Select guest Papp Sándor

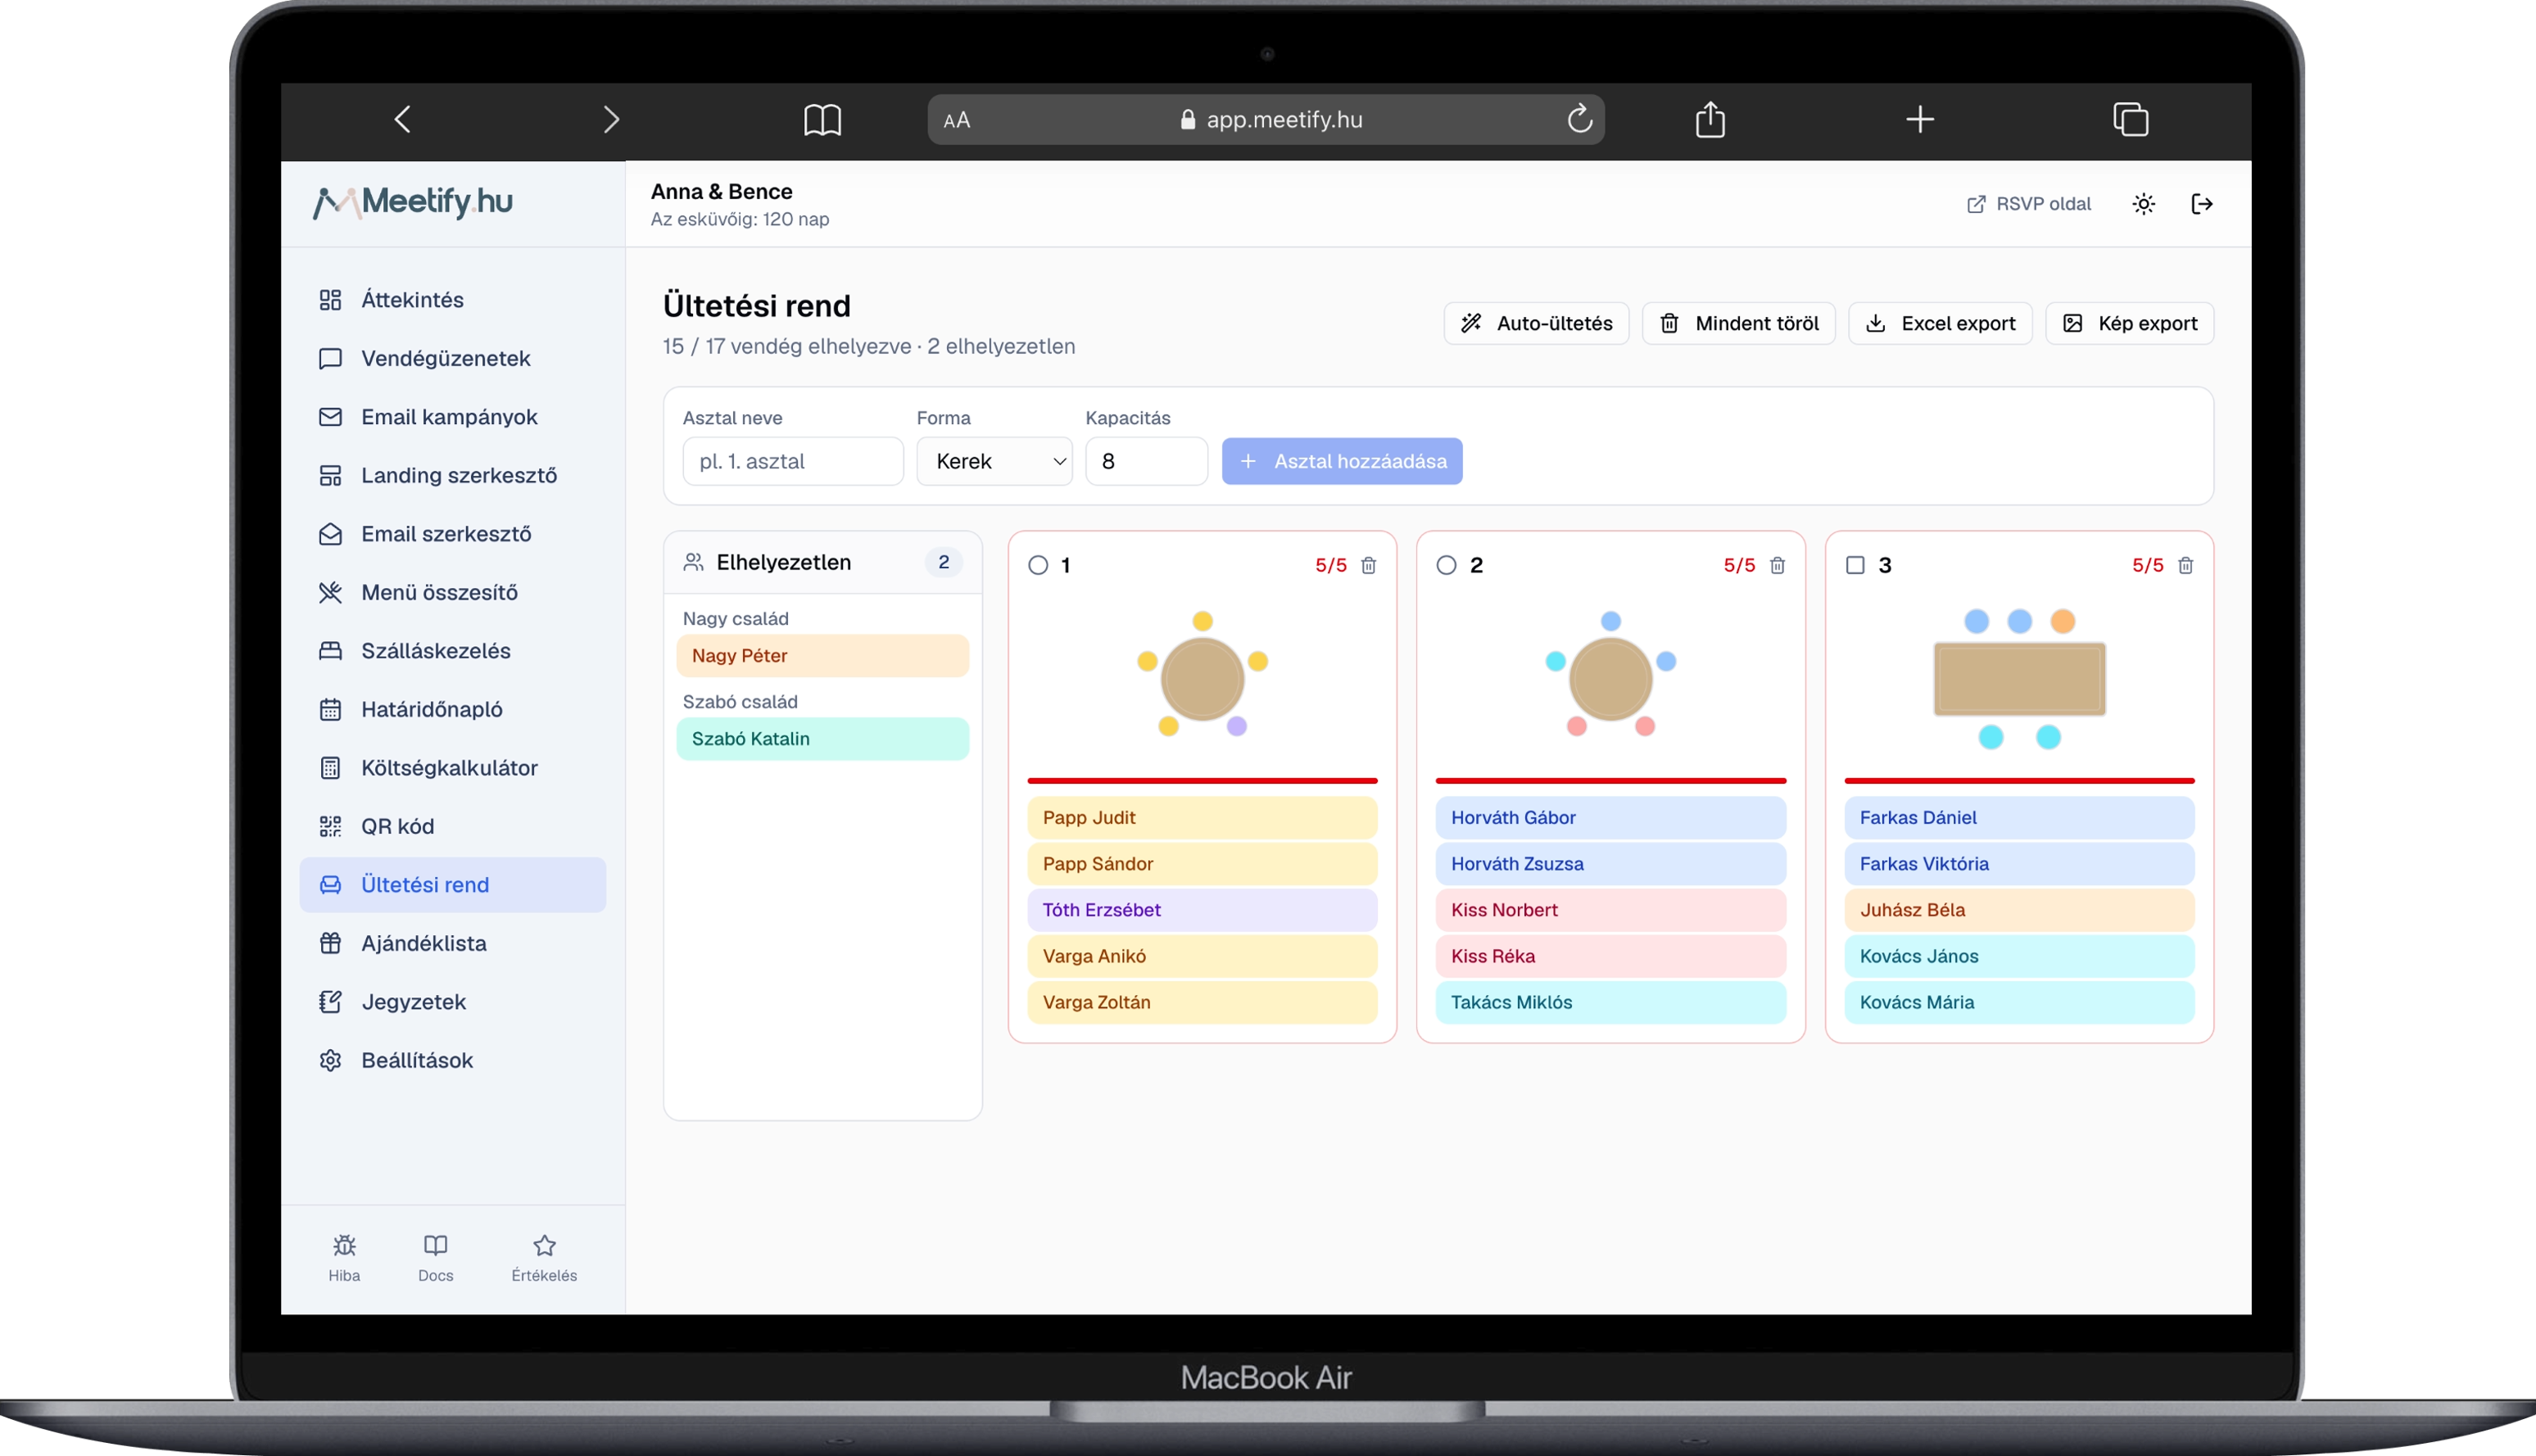(1202, 864)
